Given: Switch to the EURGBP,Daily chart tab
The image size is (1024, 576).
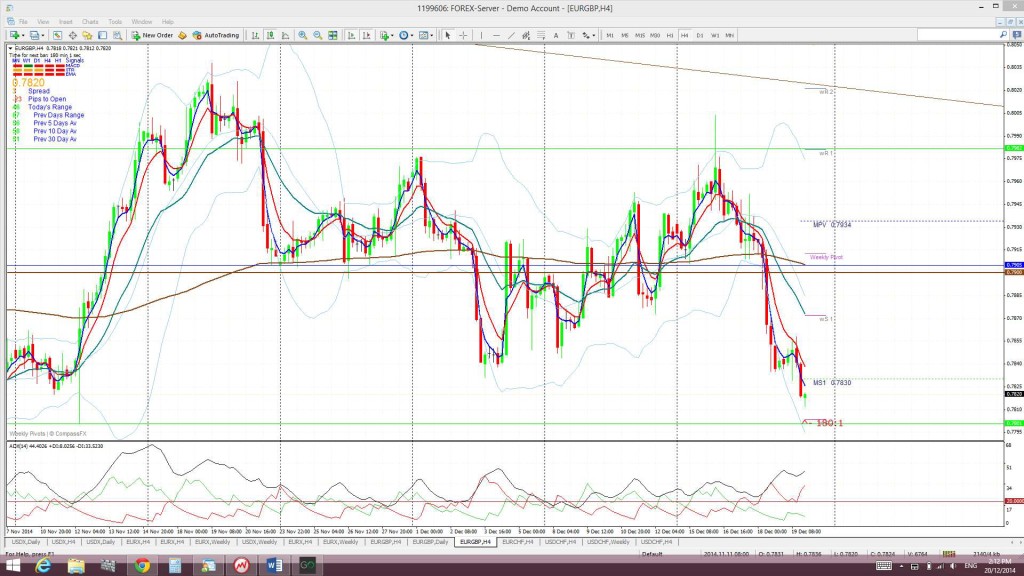Looking at the screenshot, I should [430, 542].
